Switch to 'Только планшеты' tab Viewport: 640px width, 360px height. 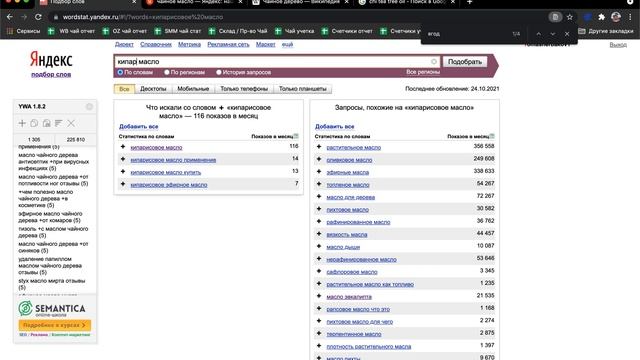point(302,89)
